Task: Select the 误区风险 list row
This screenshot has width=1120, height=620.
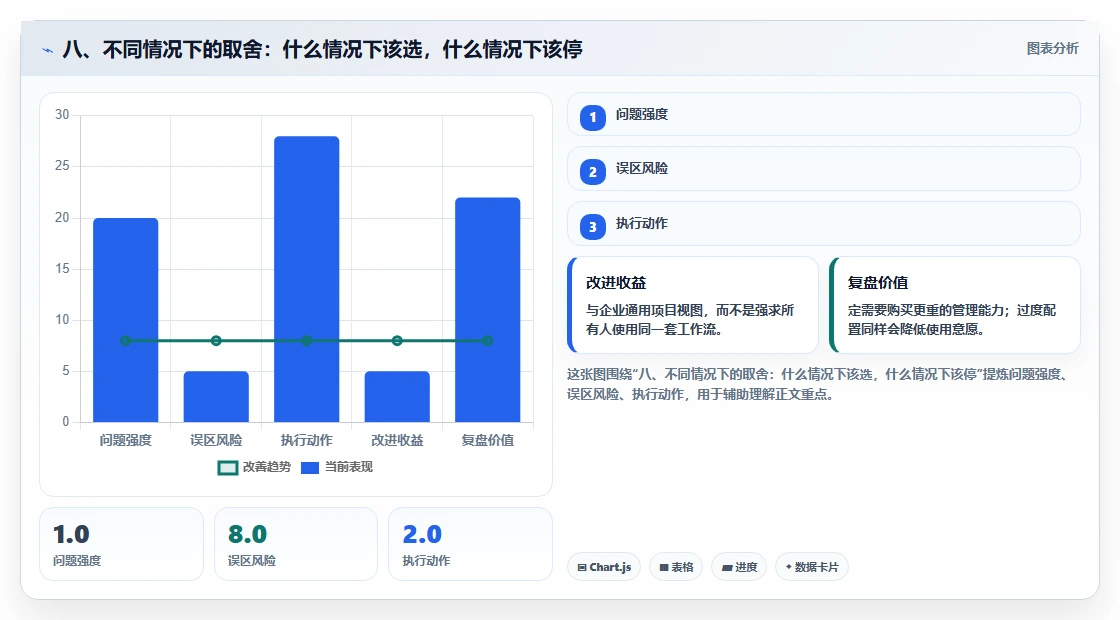Action: pos(823,169)
